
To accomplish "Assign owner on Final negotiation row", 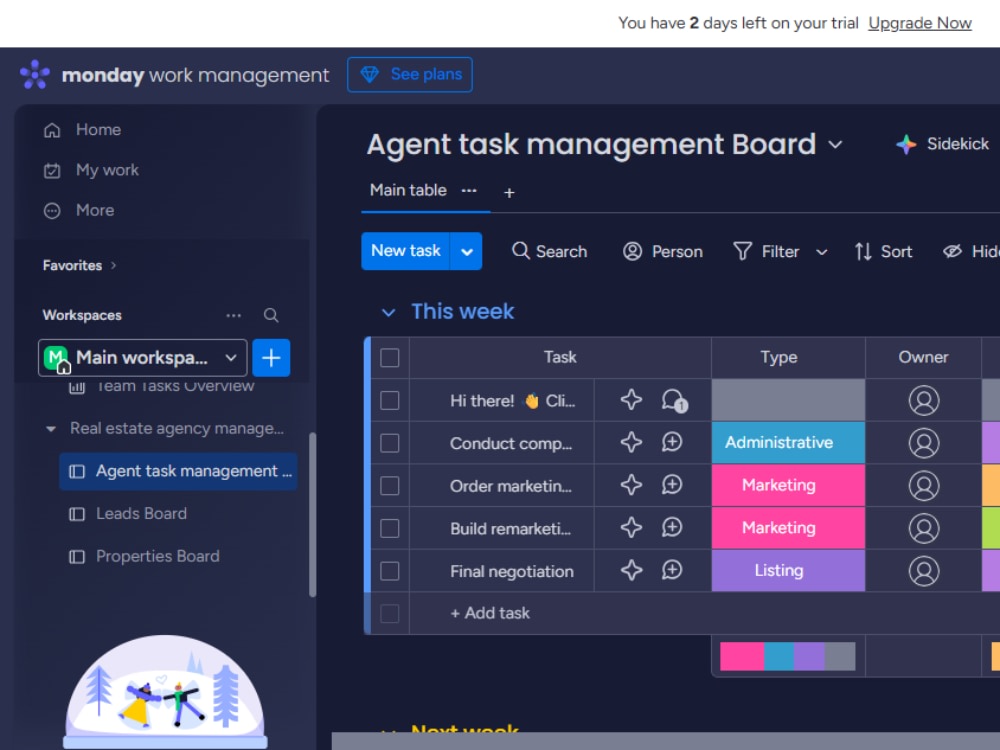I will tap(923, 571).
